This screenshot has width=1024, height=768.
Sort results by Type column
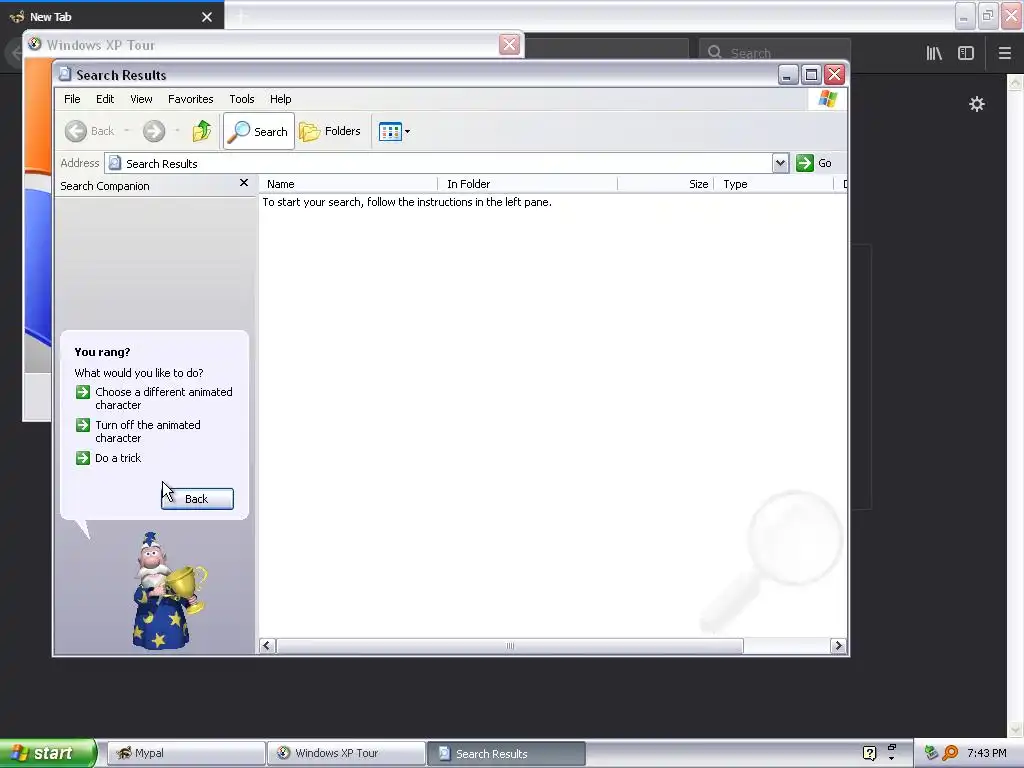tap(775, 184)
